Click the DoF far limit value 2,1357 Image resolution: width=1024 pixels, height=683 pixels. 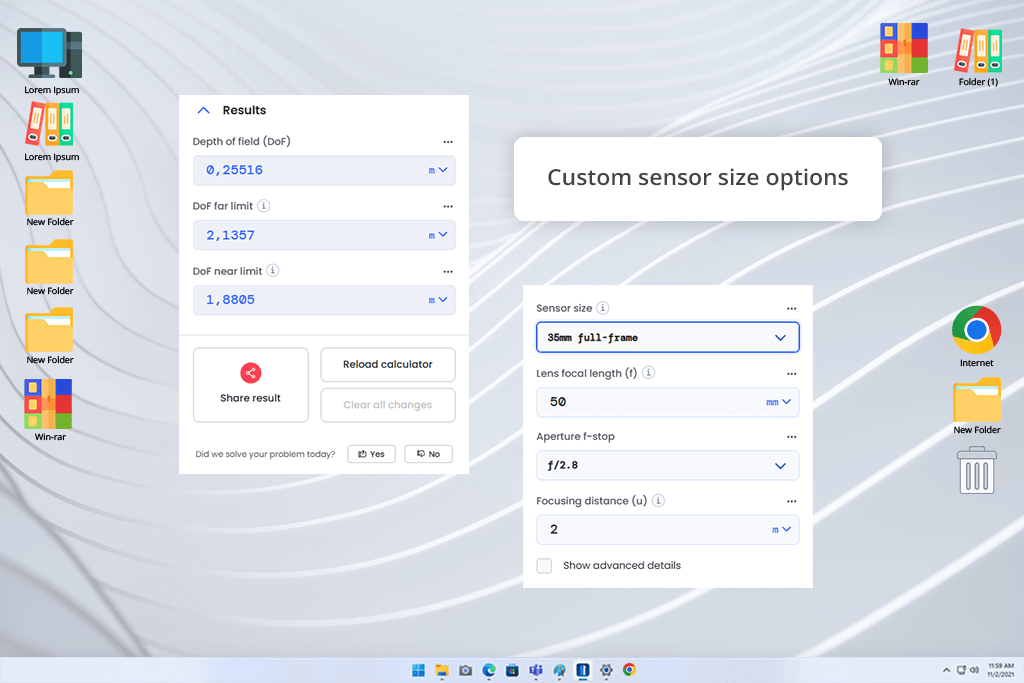coord(231,235)
